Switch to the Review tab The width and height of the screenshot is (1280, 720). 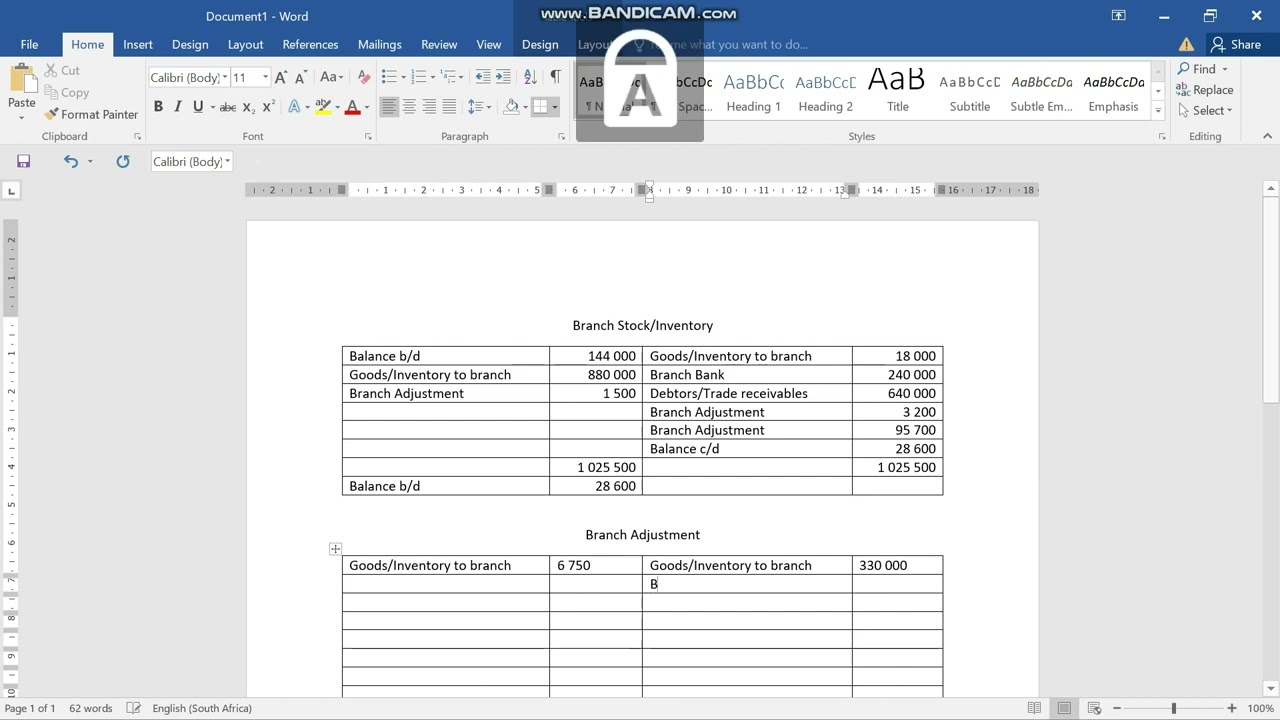[439, 44]
